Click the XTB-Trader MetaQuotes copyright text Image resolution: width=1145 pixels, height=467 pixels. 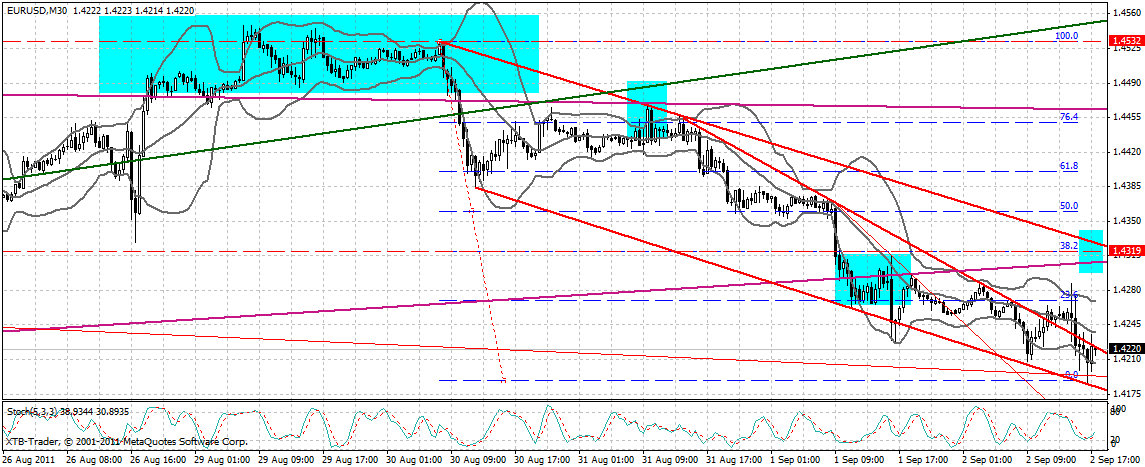(x=126, y=442)
